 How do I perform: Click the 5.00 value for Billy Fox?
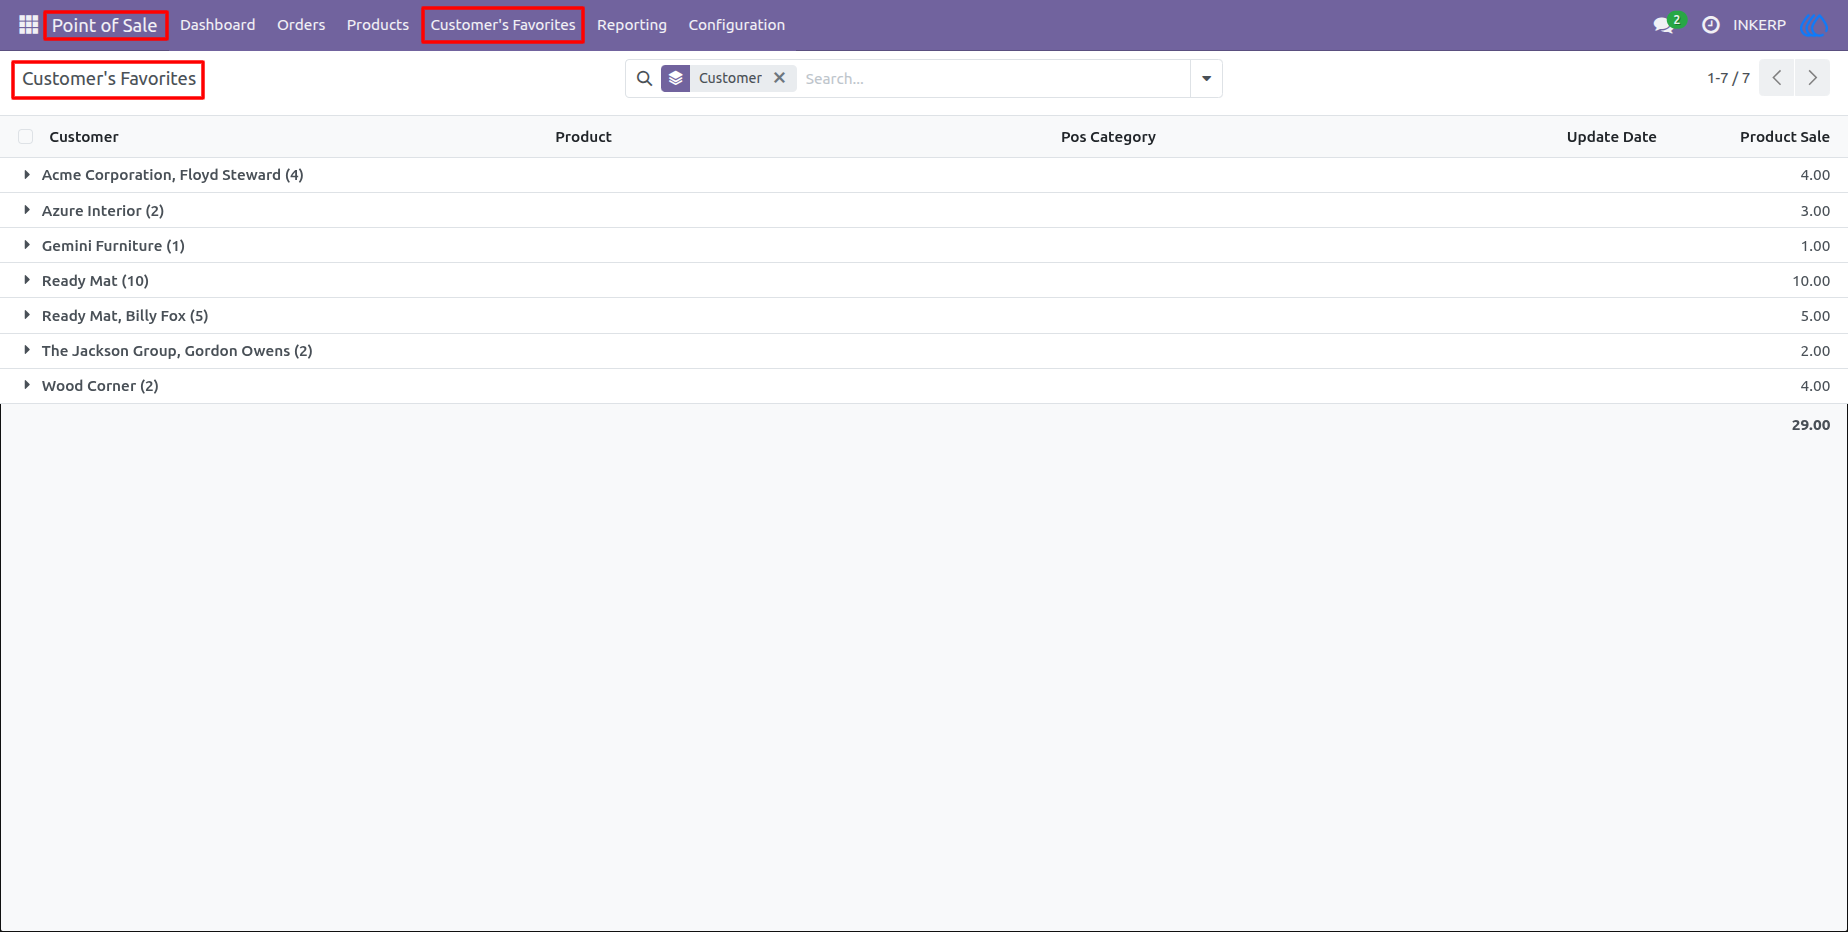pos(1815,316)
